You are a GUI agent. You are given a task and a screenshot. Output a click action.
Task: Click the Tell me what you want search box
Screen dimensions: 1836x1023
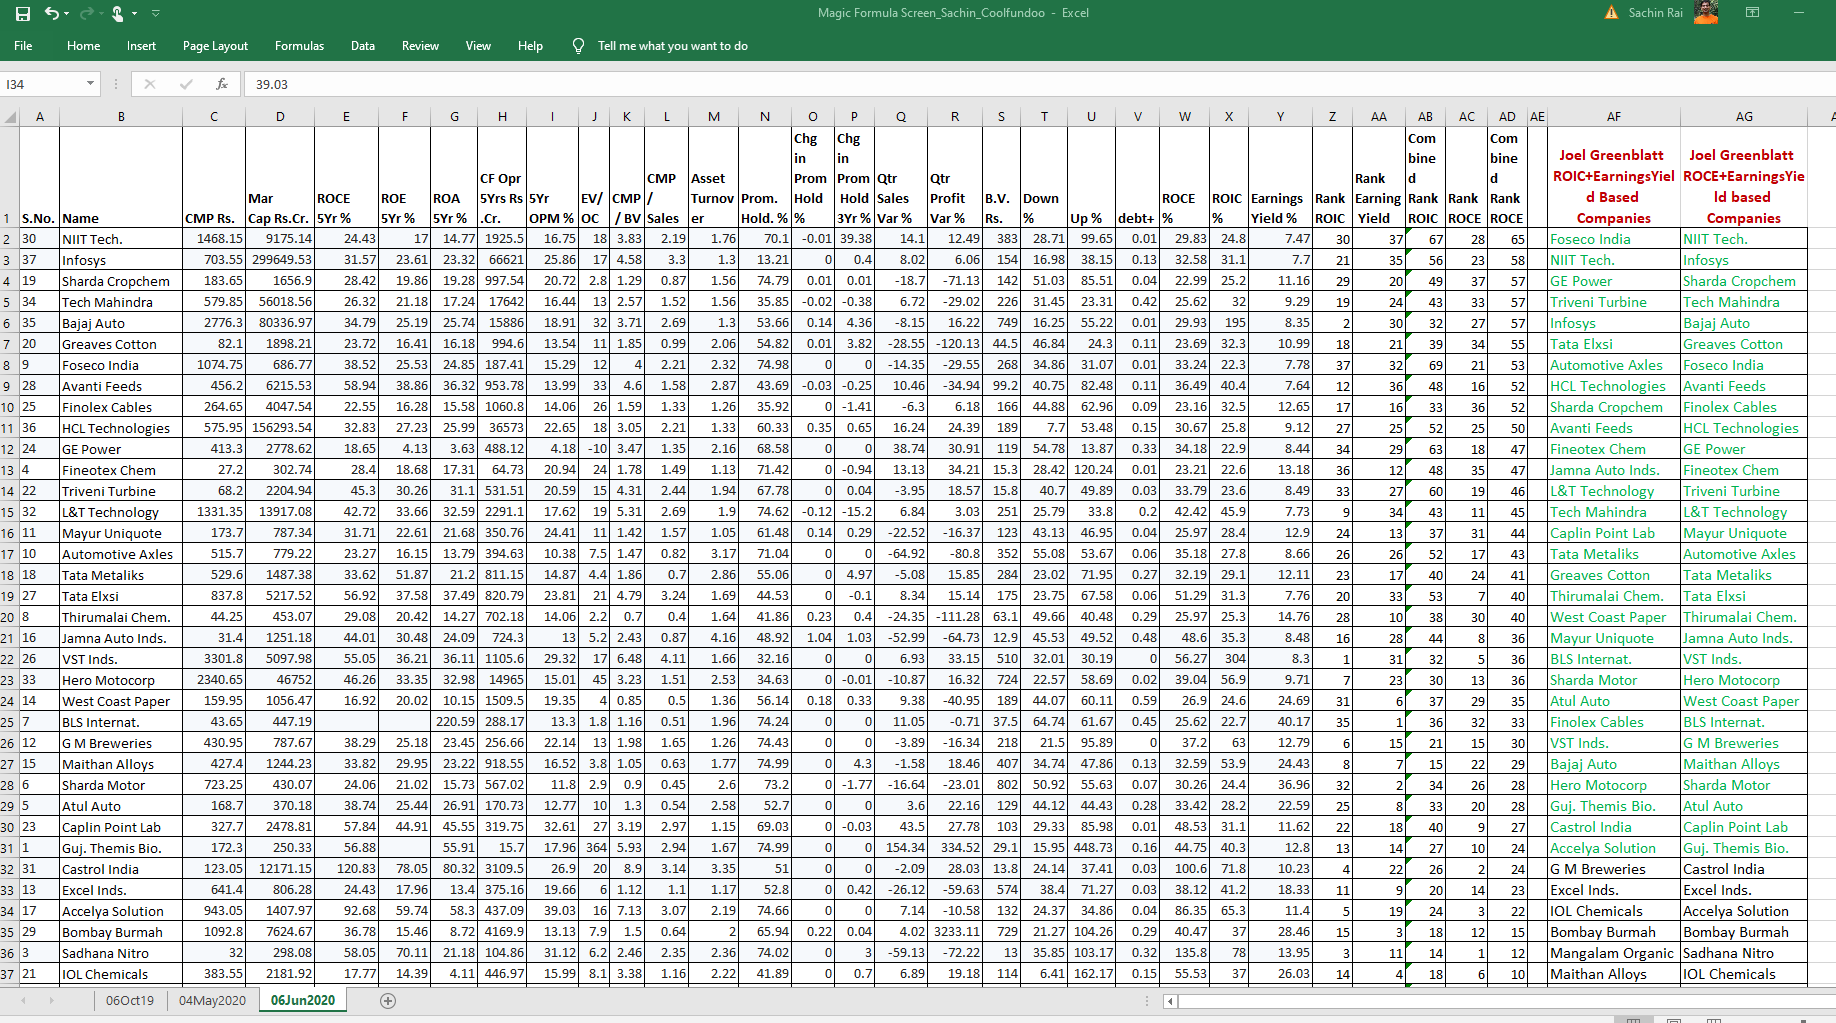pos(673,46)
